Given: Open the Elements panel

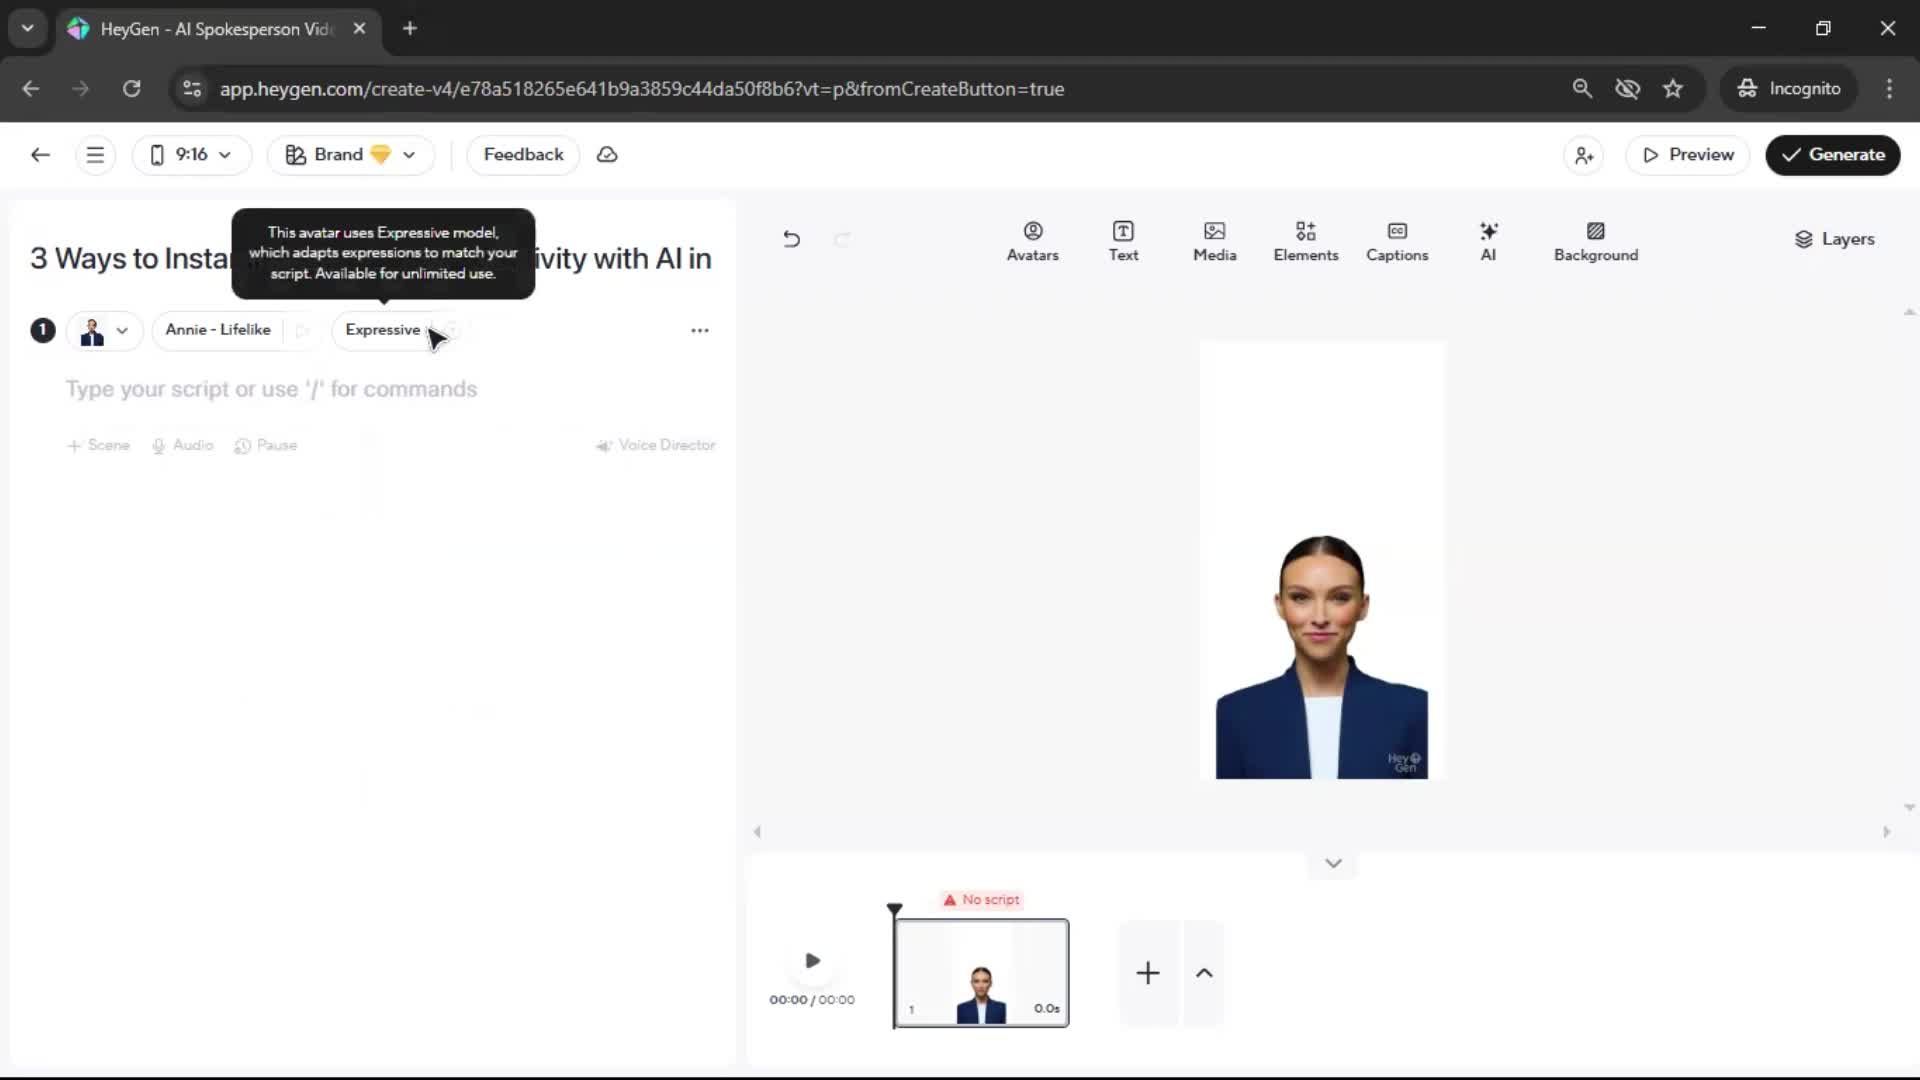Looking at the screenshot, I should point(1305,241).
